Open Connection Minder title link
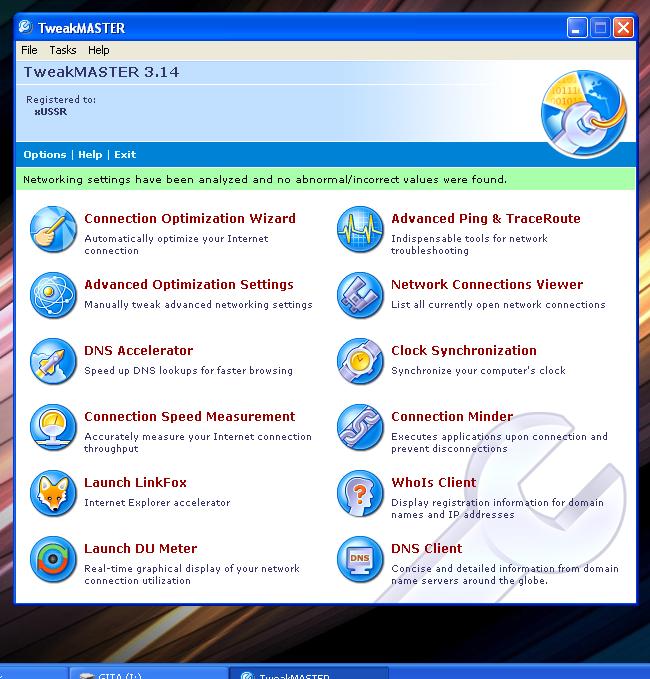This screenshot has width=650, height=679. (x=452, y=417)
